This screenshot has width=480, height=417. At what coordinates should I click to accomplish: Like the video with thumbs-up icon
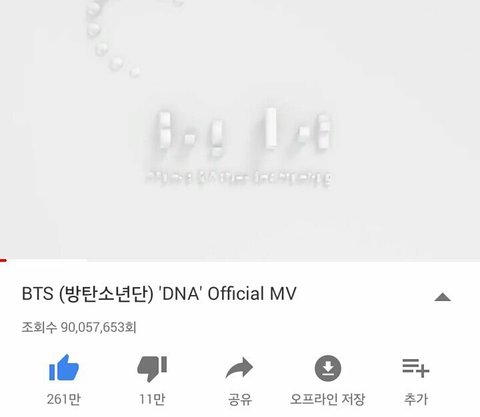[64, 368]
